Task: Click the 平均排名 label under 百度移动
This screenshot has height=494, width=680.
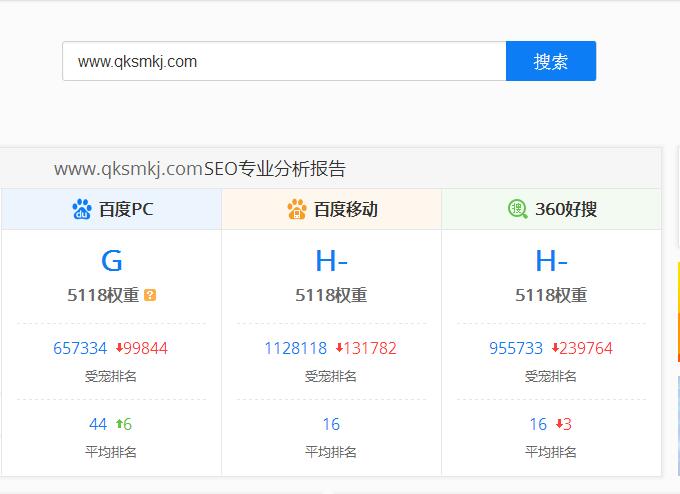Action: pyautogui.click(x=331, y=452)
